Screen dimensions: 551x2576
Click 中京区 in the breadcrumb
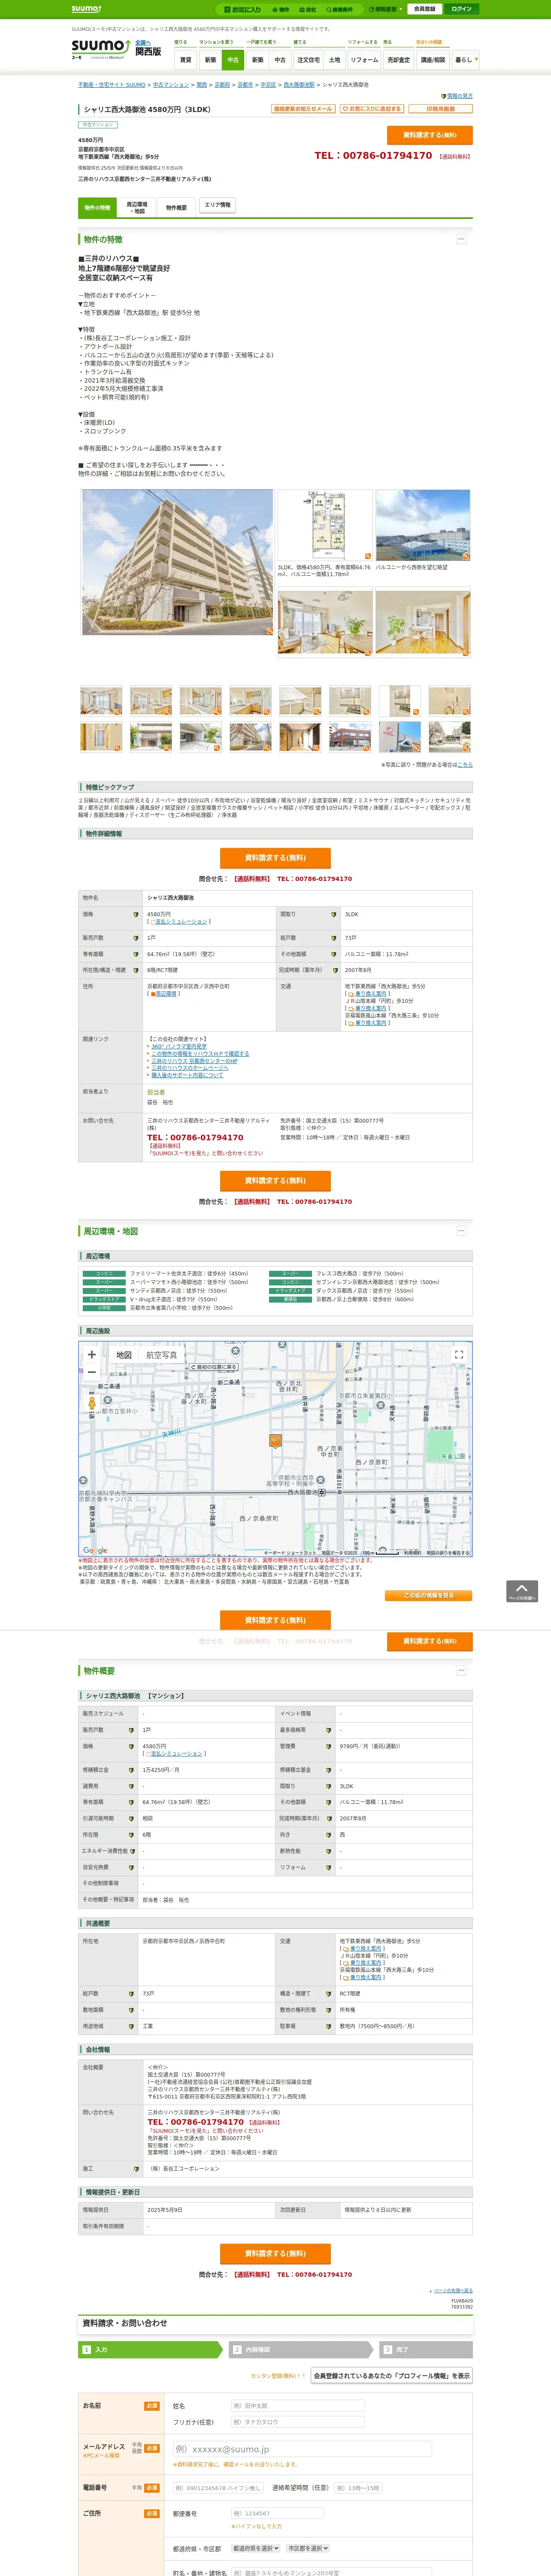[268, 85]
